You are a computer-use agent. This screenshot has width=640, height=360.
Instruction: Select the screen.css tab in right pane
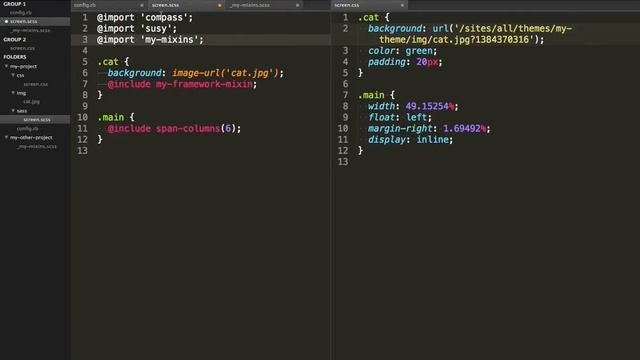347,5
